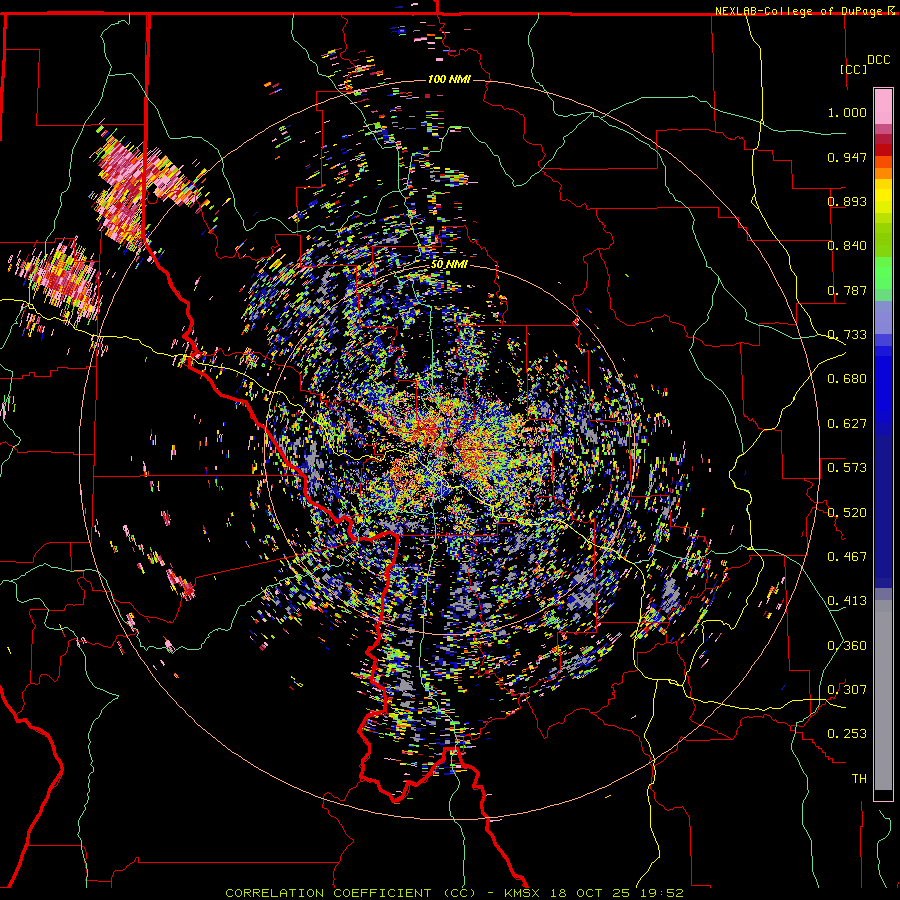This screenshot has height=900, width=900.
Task: Click the CORRELATION COEFFICIENT (CC) caption
Action: (x=351, y=893)
